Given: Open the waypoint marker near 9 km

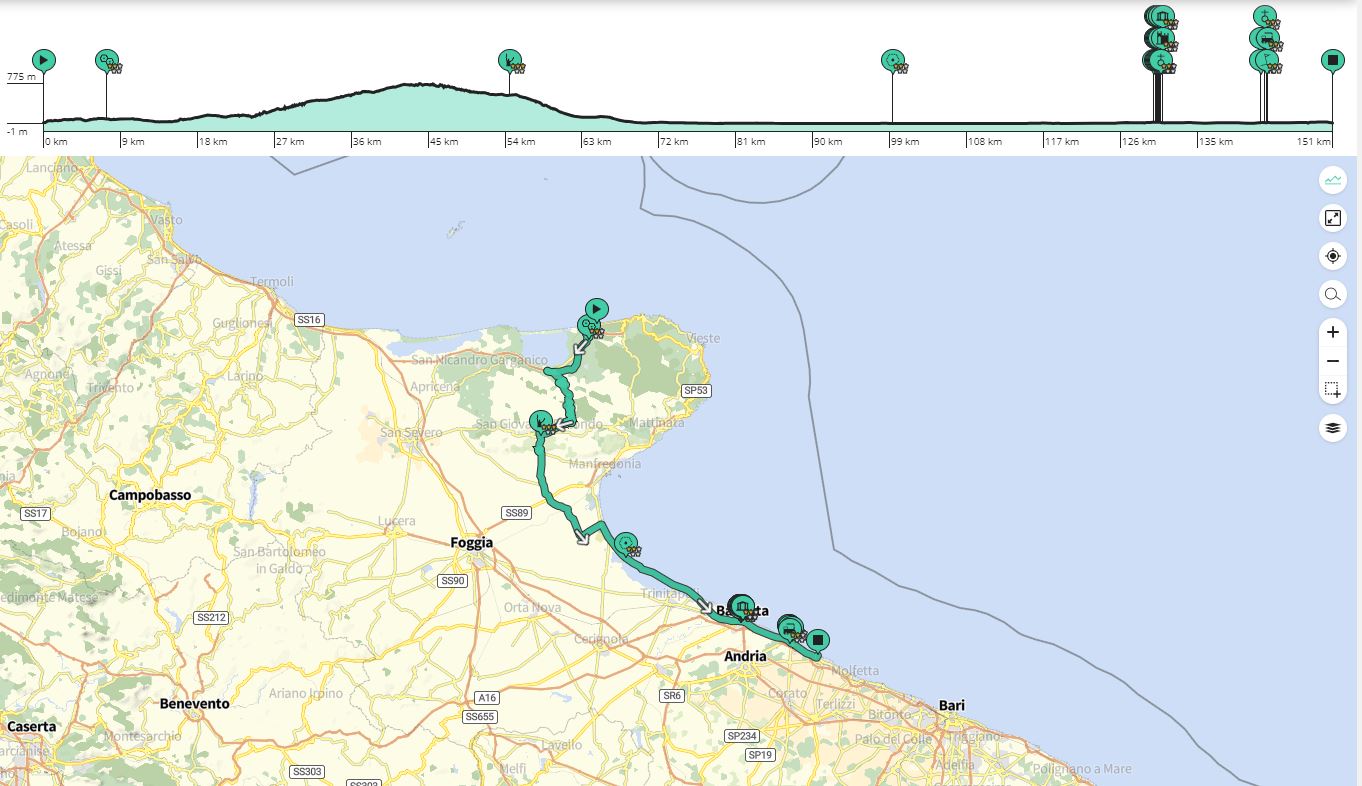Looking at the screenshot, I should point(106,60).
